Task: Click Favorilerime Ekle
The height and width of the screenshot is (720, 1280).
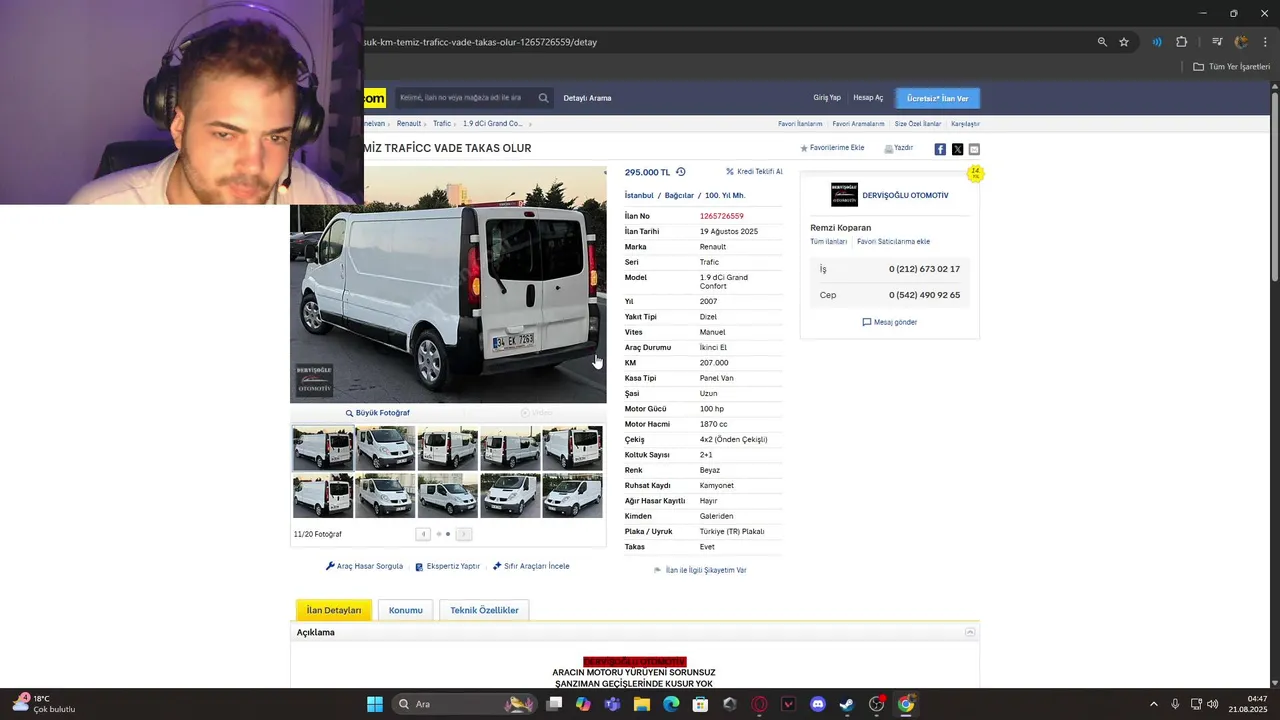Action: click(x=832, y=148)
